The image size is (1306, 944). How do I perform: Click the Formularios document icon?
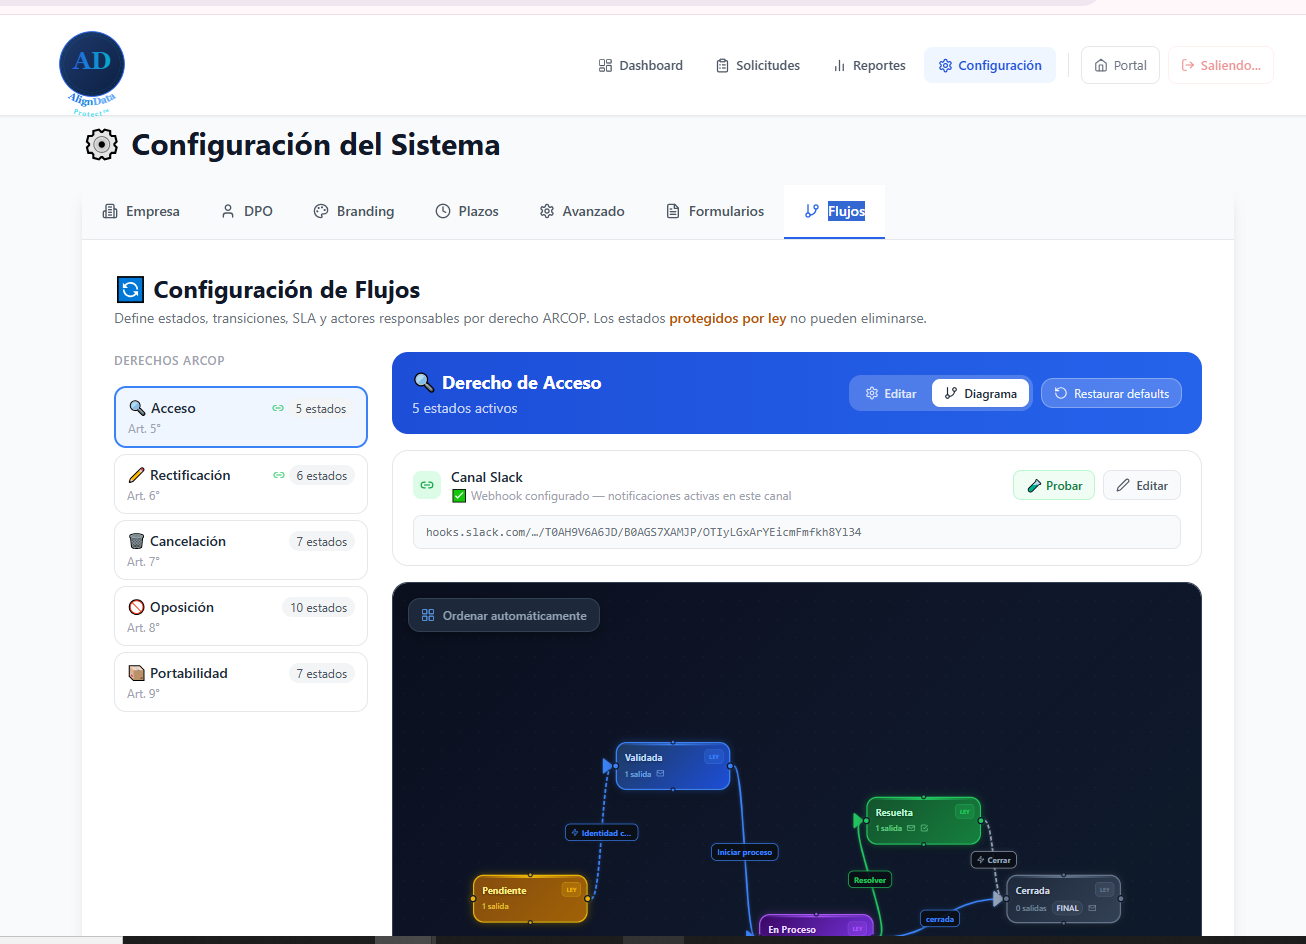coord(673,211)
